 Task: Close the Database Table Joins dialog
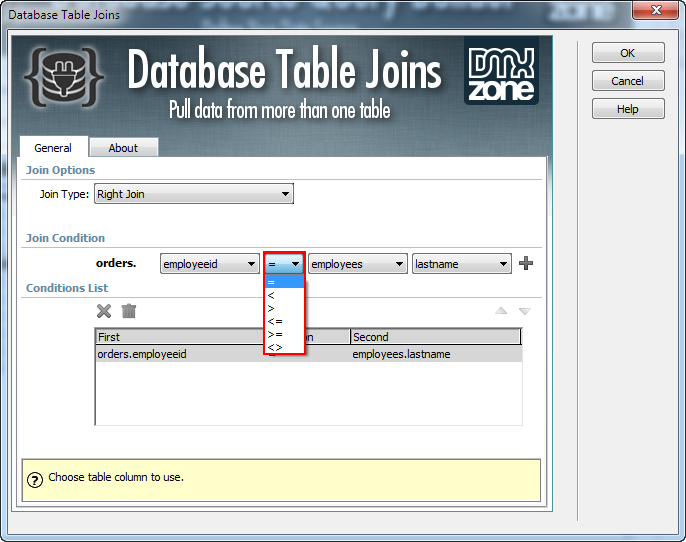tap(655, 10)
